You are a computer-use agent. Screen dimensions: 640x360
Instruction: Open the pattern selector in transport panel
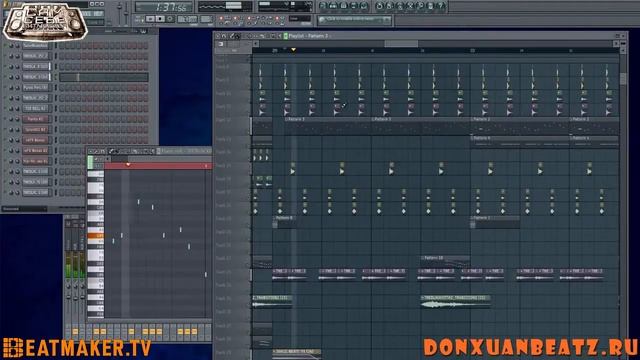click(206, 19)
